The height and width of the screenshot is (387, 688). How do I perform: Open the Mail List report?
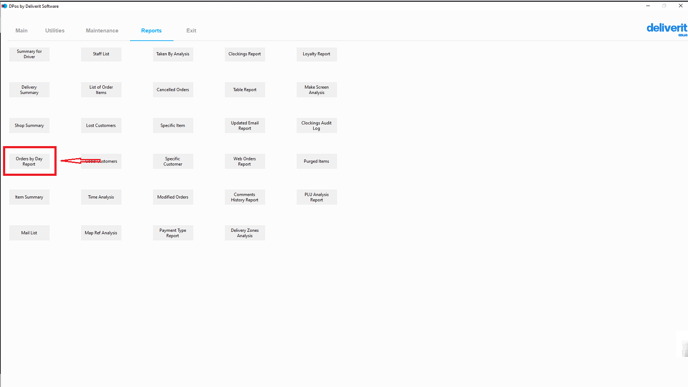(29, 233)
